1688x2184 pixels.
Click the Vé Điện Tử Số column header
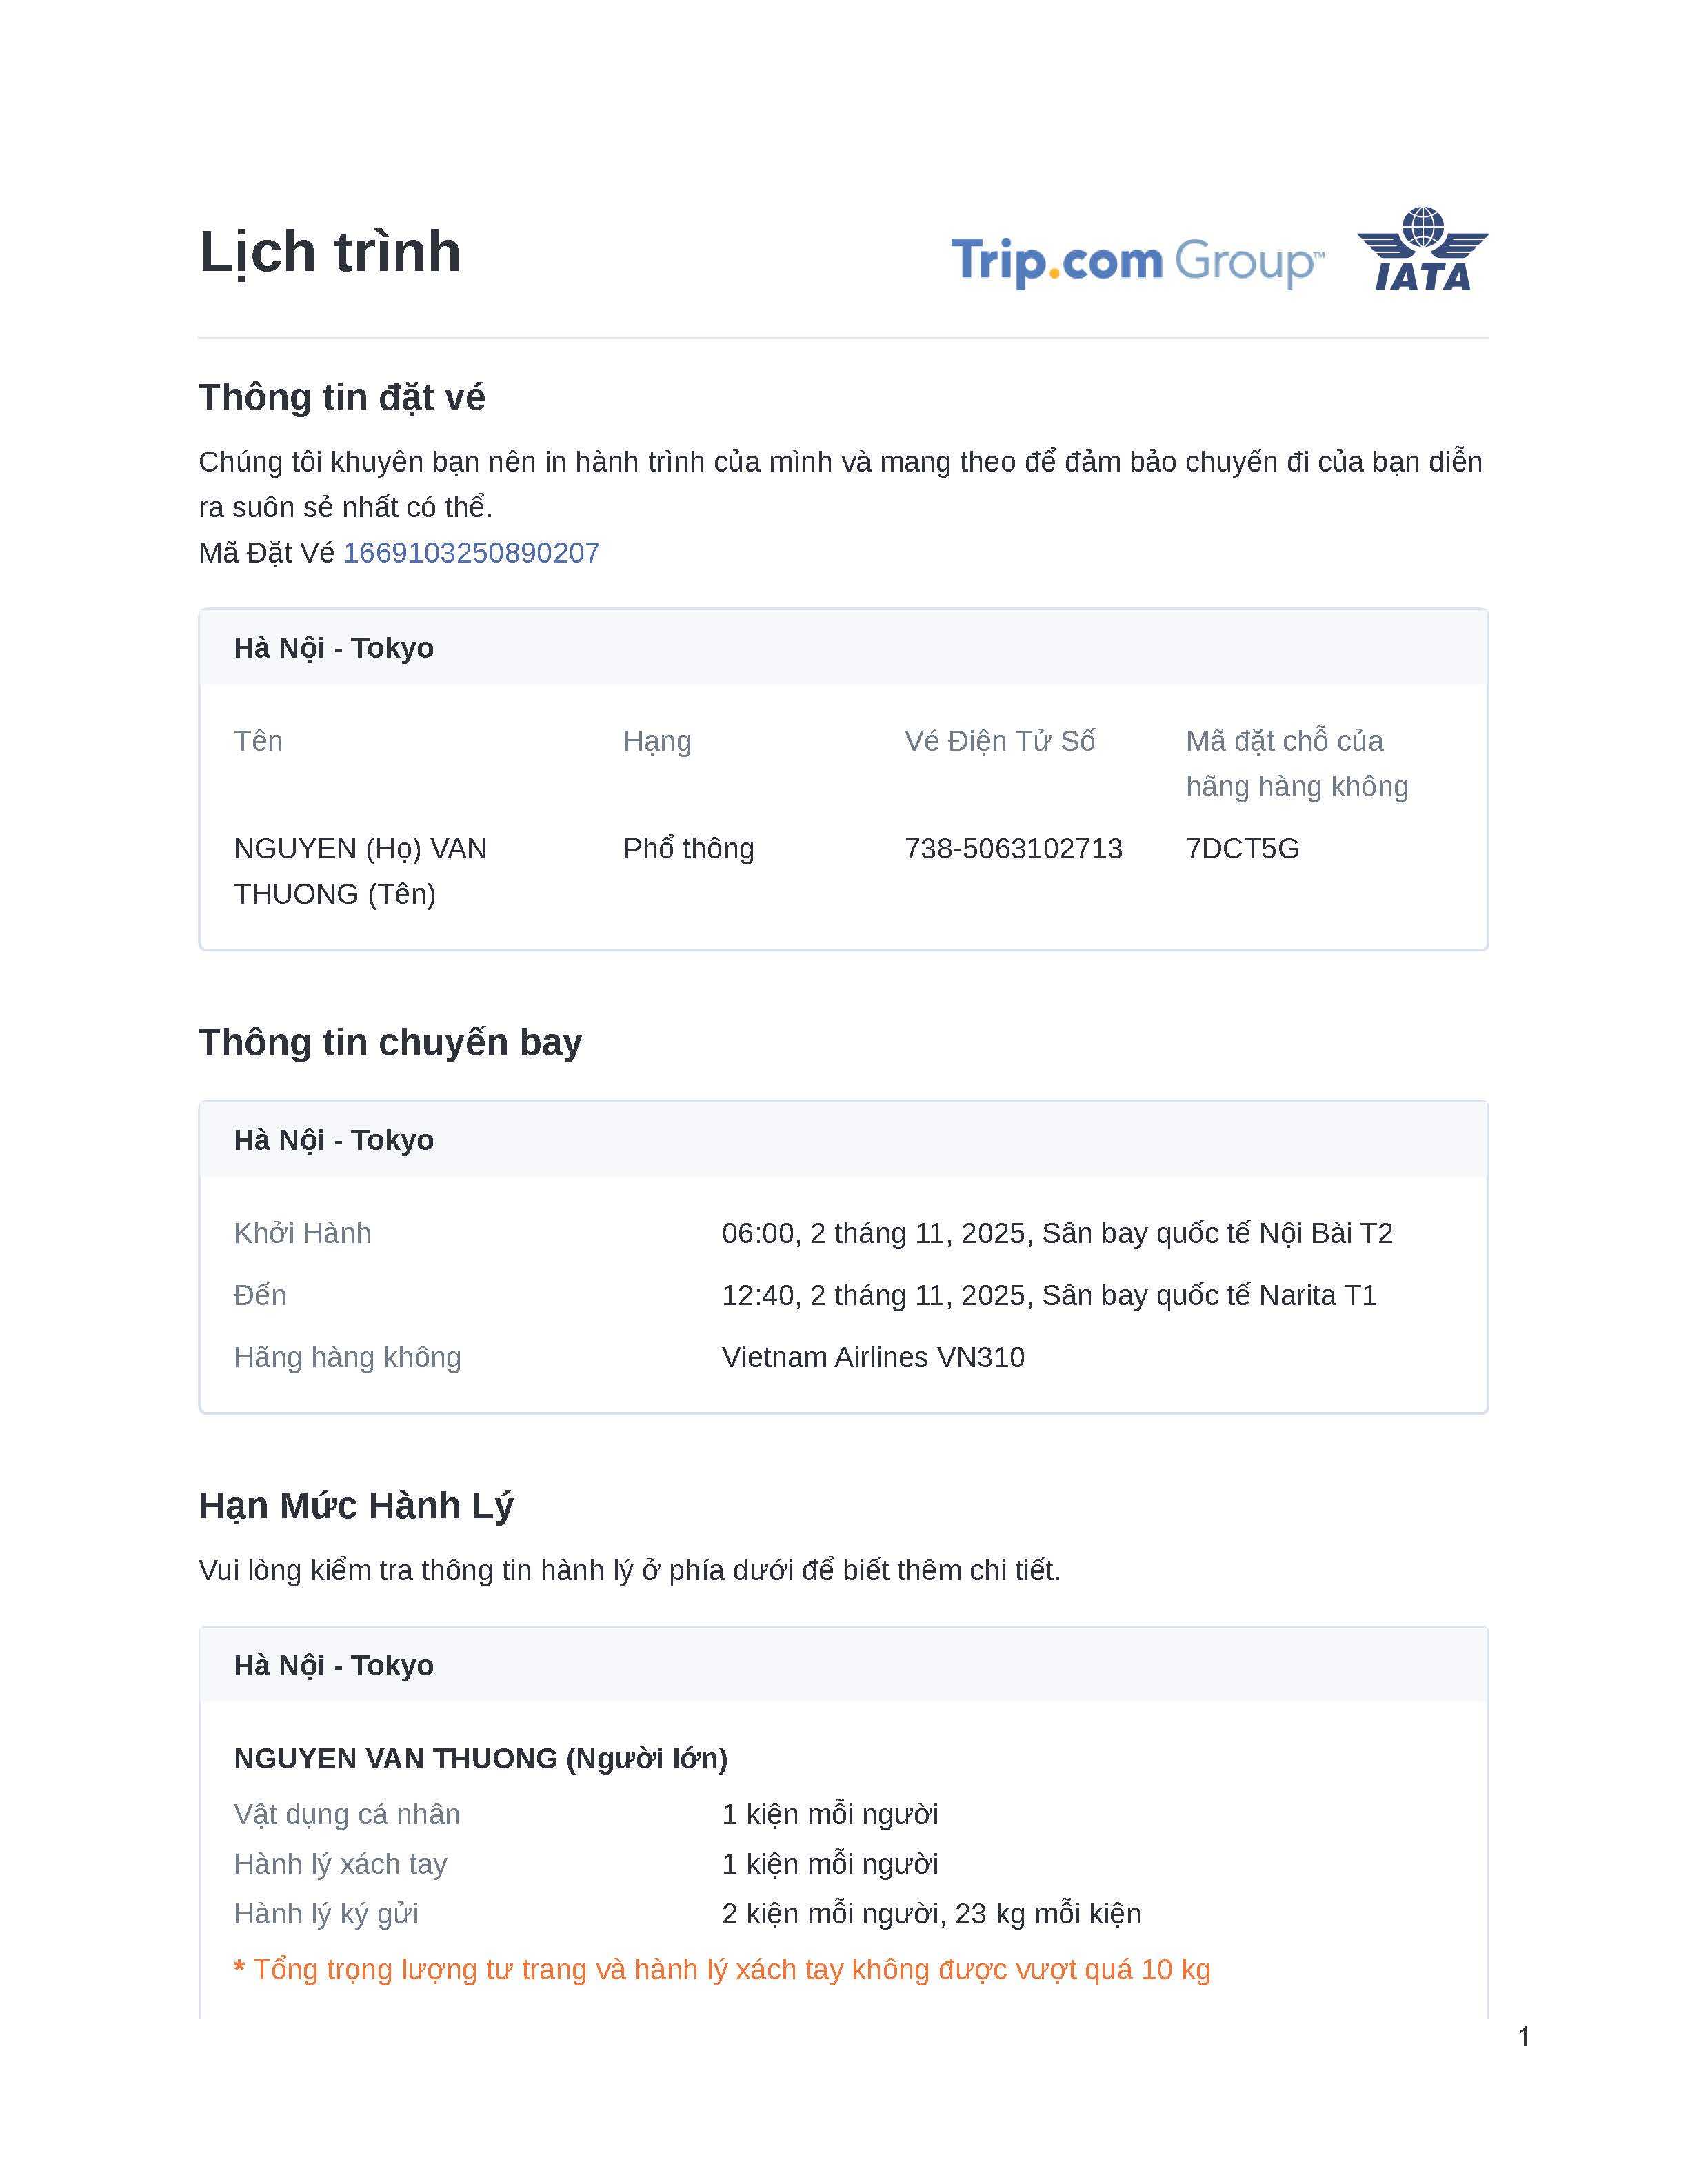[x=999, y=741]
